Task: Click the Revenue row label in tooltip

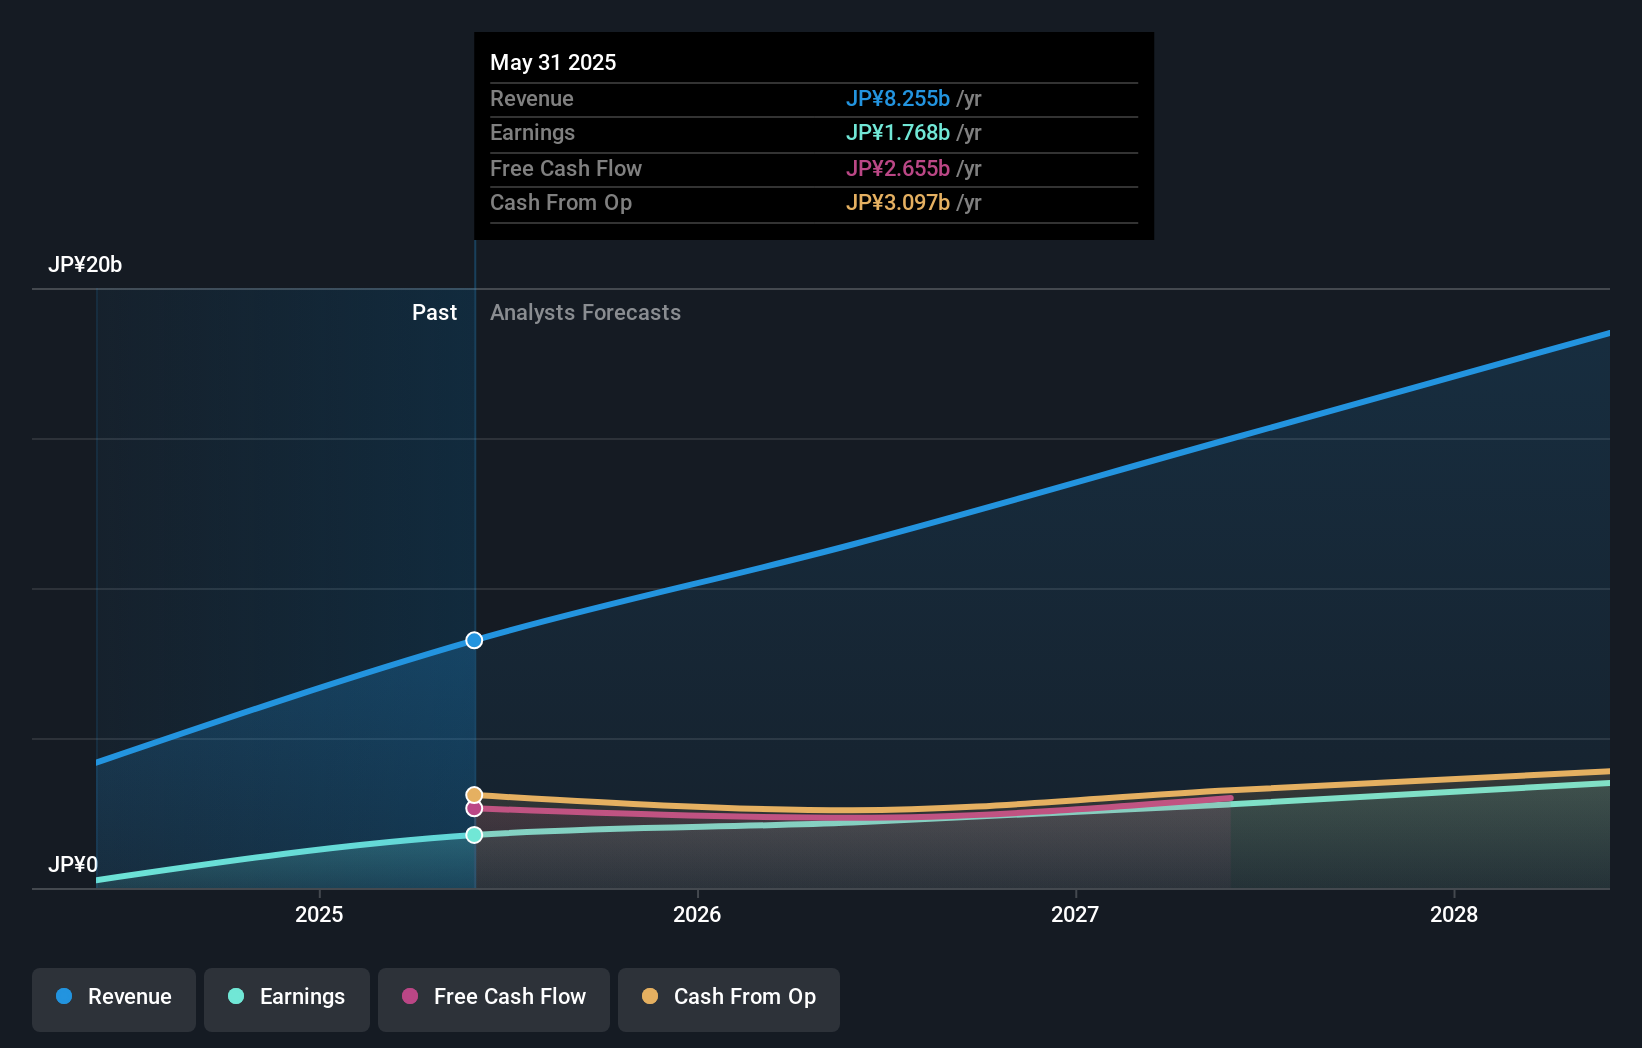Action: click(x=532, y=98)
